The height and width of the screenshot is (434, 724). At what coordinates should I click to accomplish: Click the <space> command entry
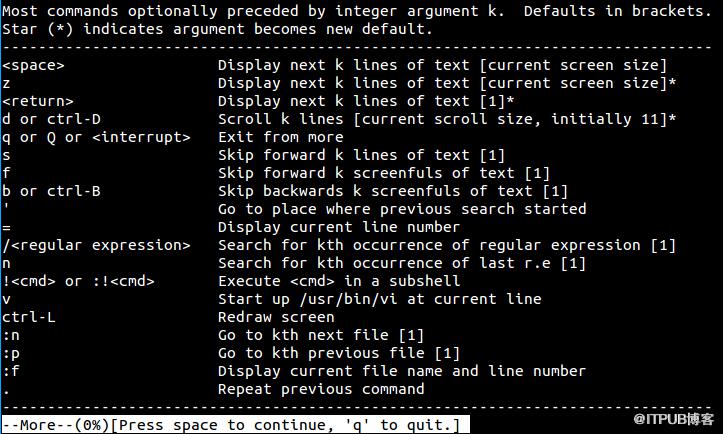point(33,65)
